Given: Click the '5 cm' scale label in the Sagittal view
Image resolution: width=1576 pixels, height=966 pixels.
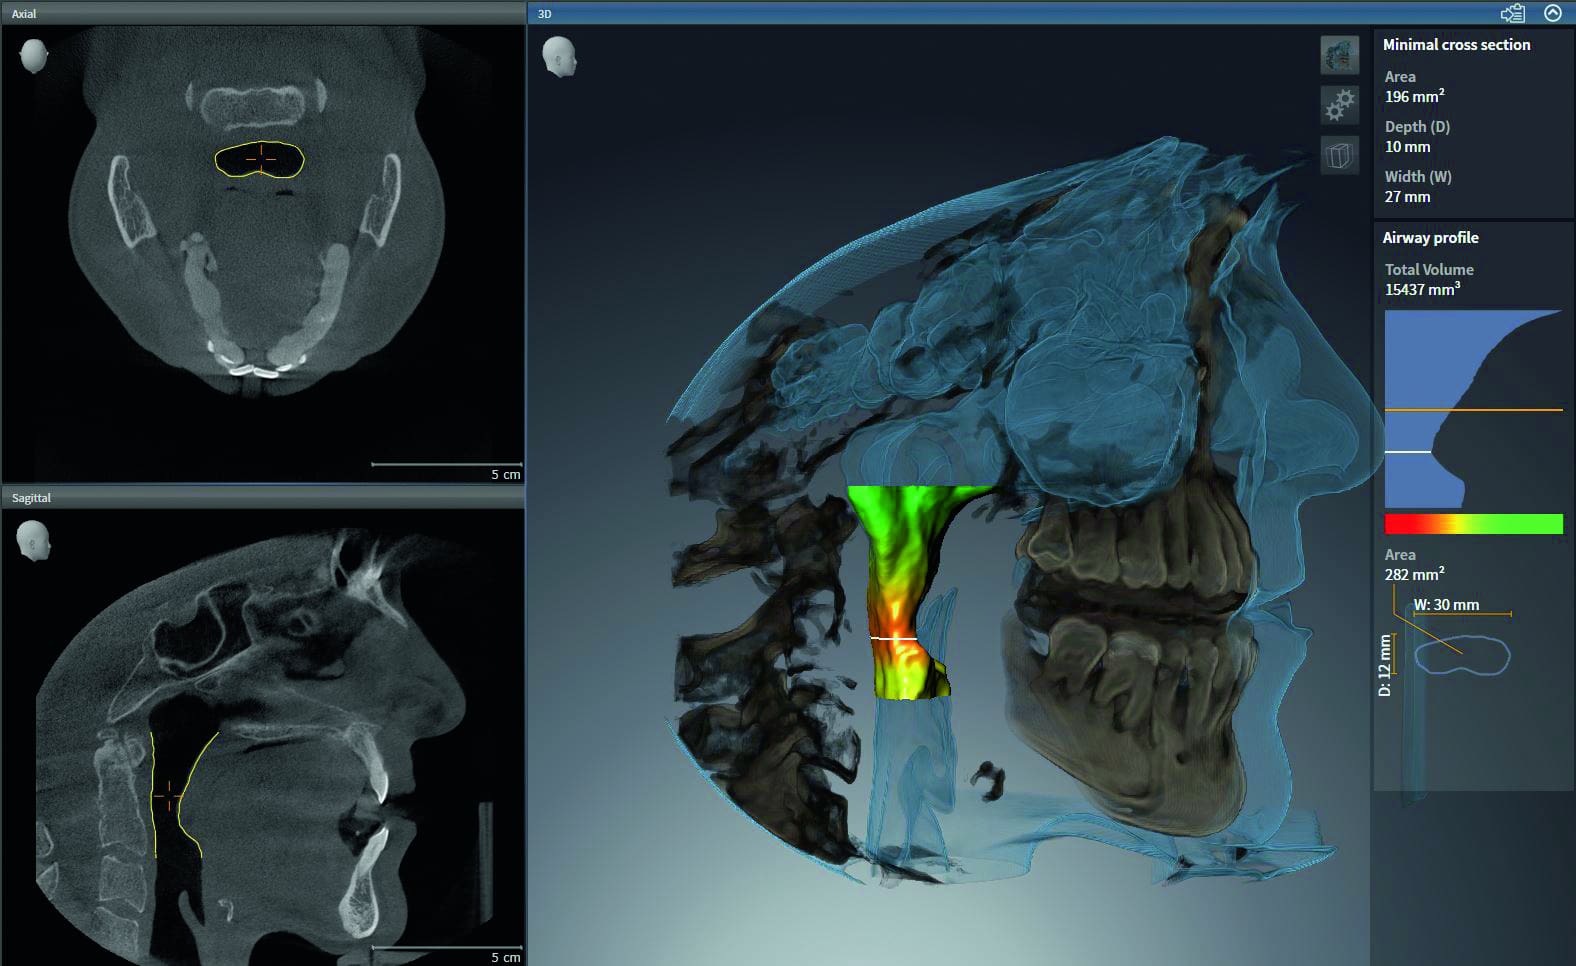Looking at the screenshot, I should (x=505, y=957).
